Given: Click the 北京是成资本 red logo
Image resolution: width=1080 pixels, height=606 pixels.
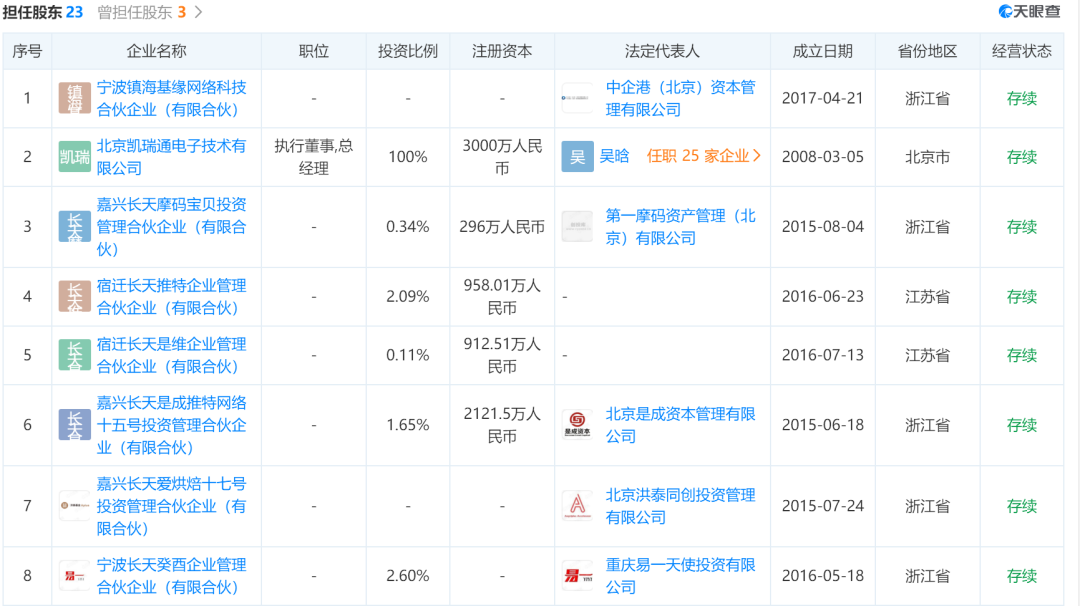Looking at the screenshot, I should [577, 425].
